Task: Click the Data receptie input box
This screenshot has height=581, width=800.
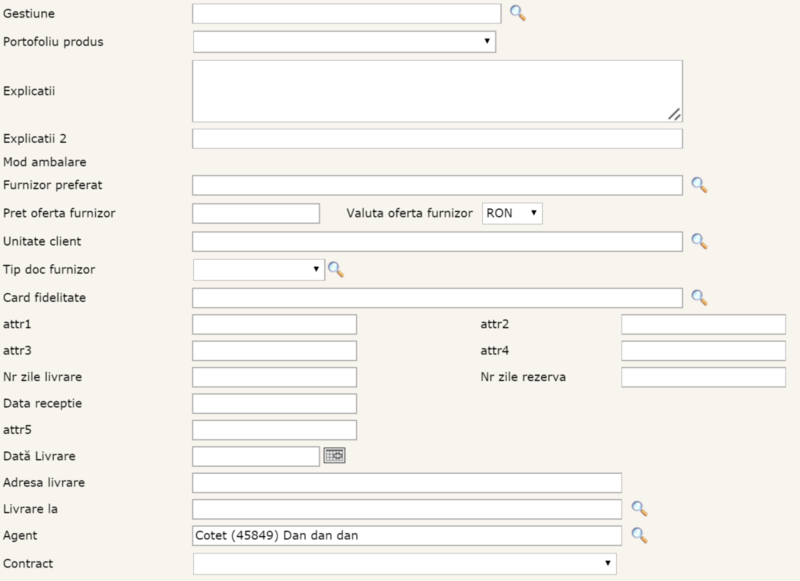Action: click(274, 403)
